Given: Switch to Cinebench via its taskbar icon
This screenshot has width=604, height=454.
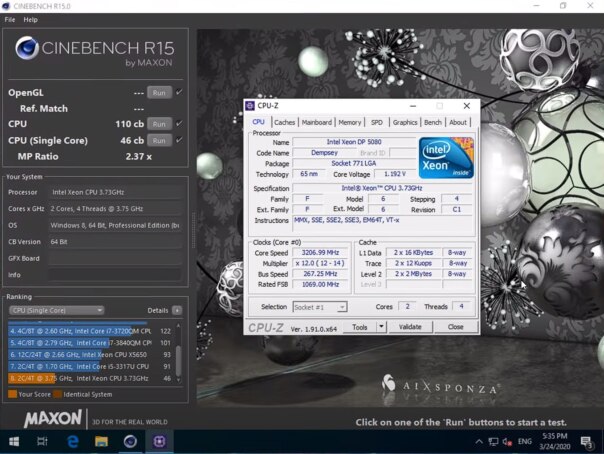Looking at the screenshot, I should (x=131, y=441).
